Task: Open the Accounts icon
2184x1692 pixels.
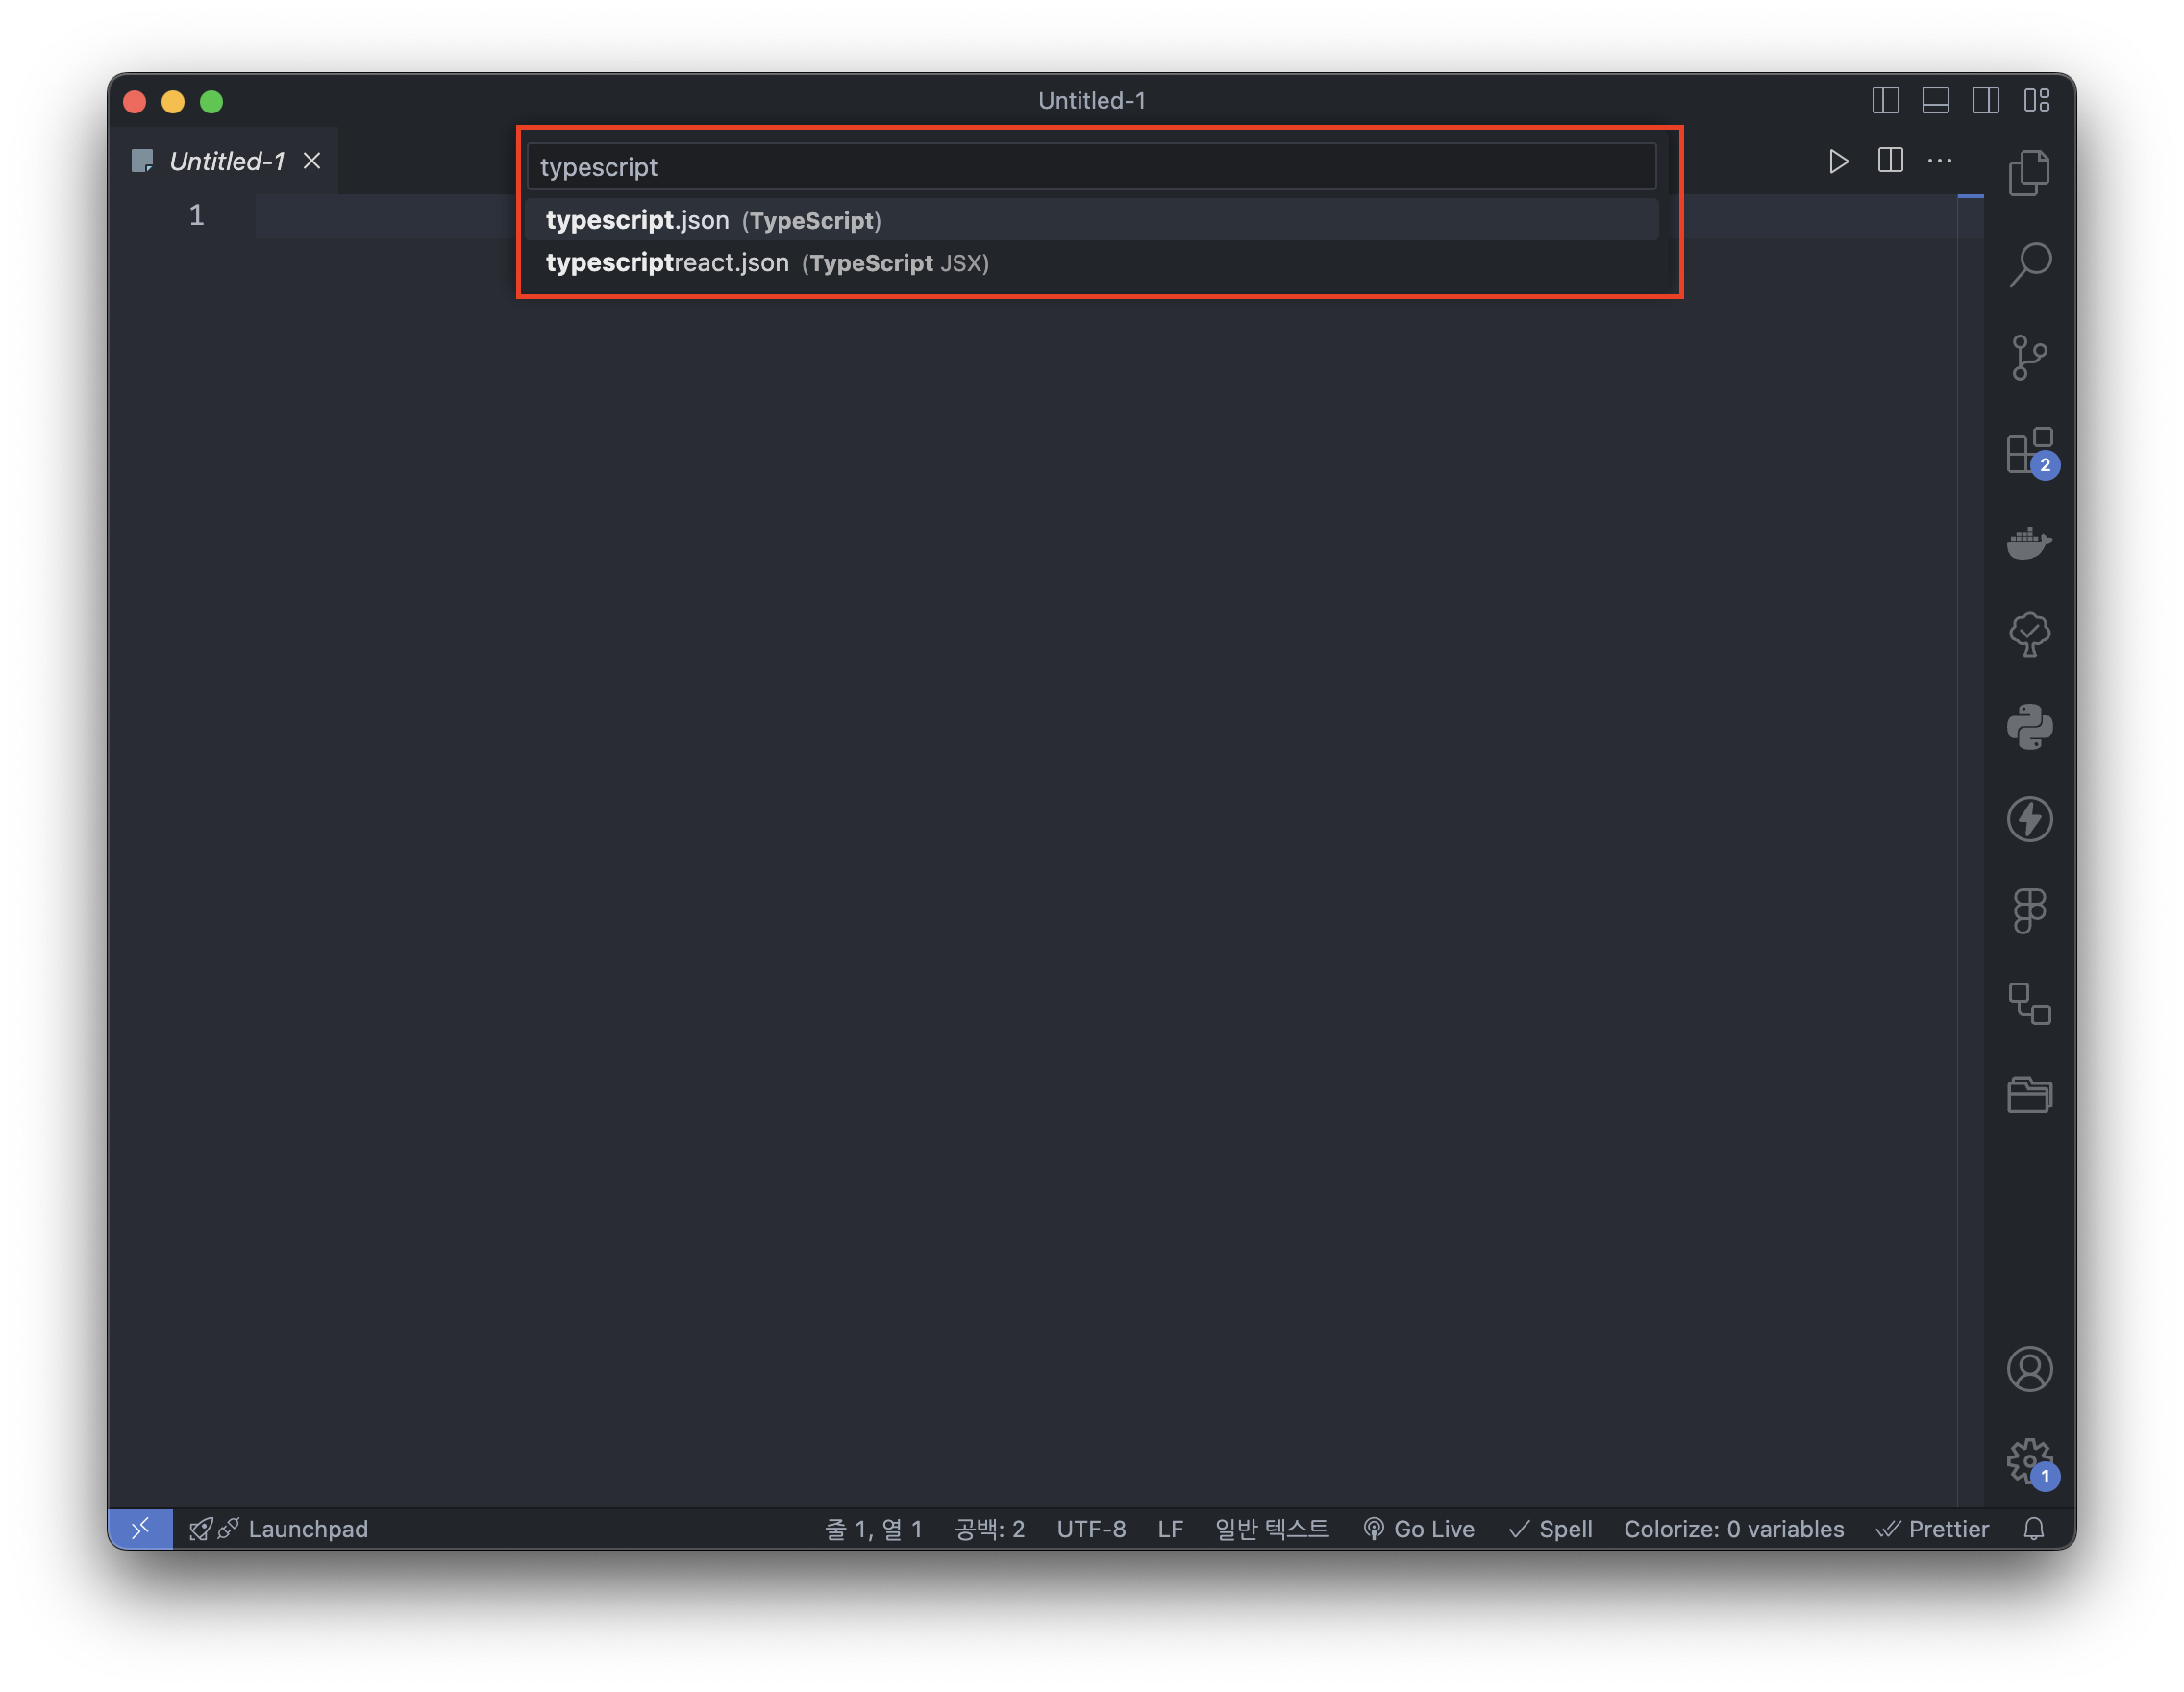Action: (2029, 1369)
